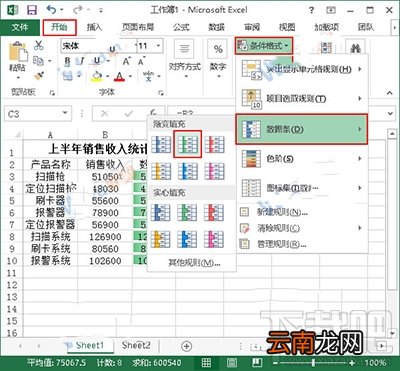Screen dimensions: 400x371
Task: Open Icon Sets submenu
Action: coord(301,188)
